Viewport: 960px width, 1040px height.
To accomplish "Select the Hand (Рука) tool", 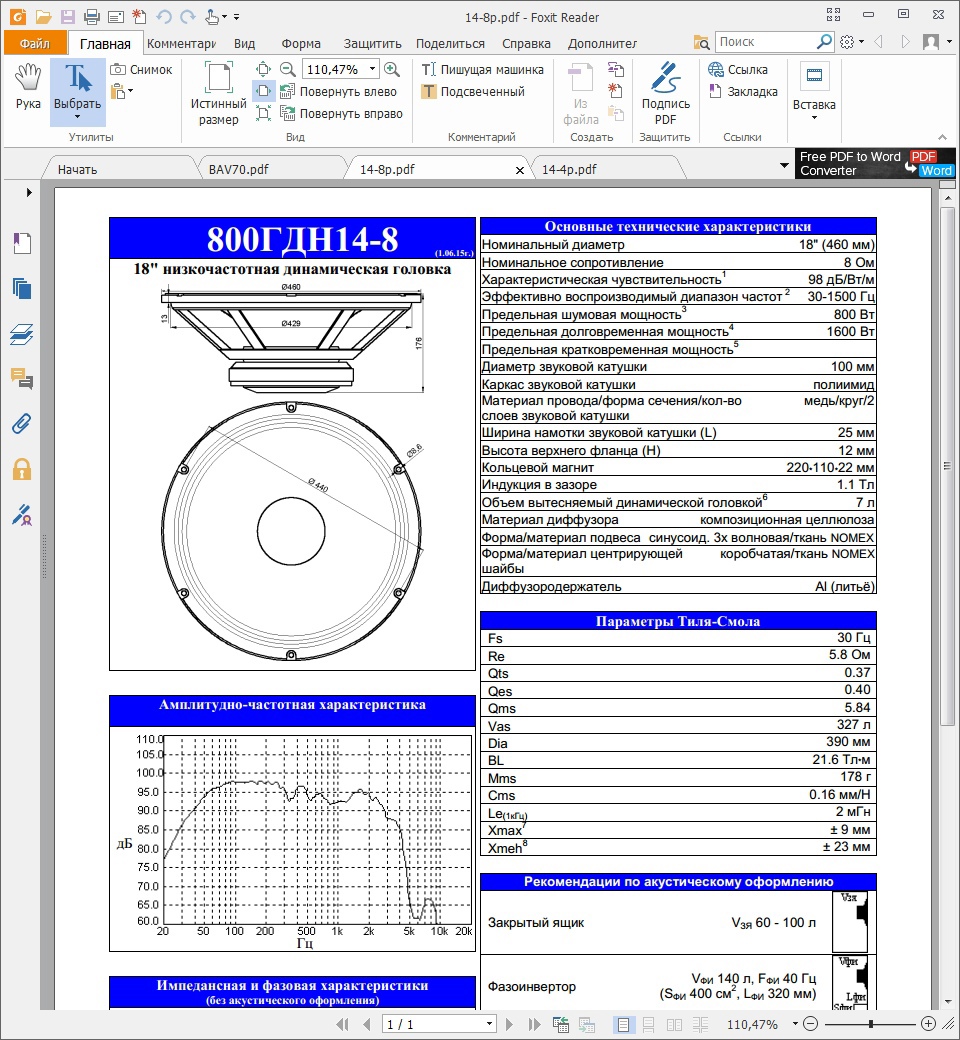I will point(28,87).
